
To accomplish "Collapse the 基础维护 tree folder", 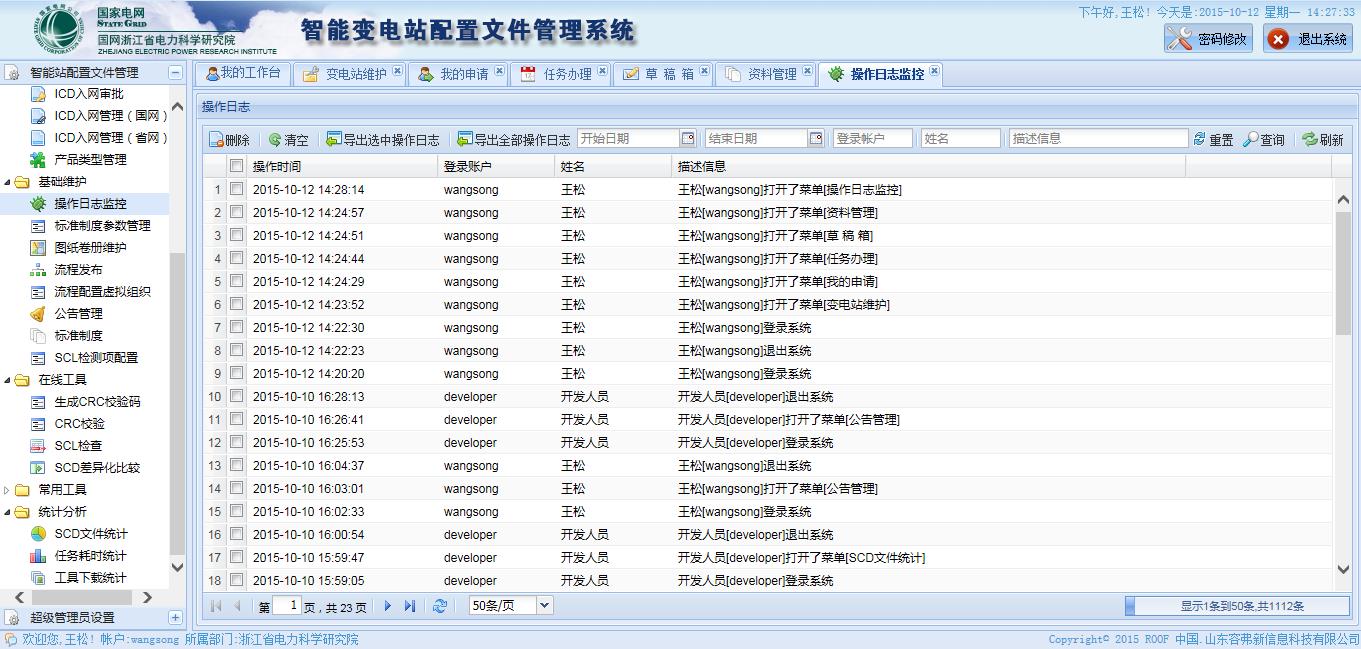I will [9, 182].
